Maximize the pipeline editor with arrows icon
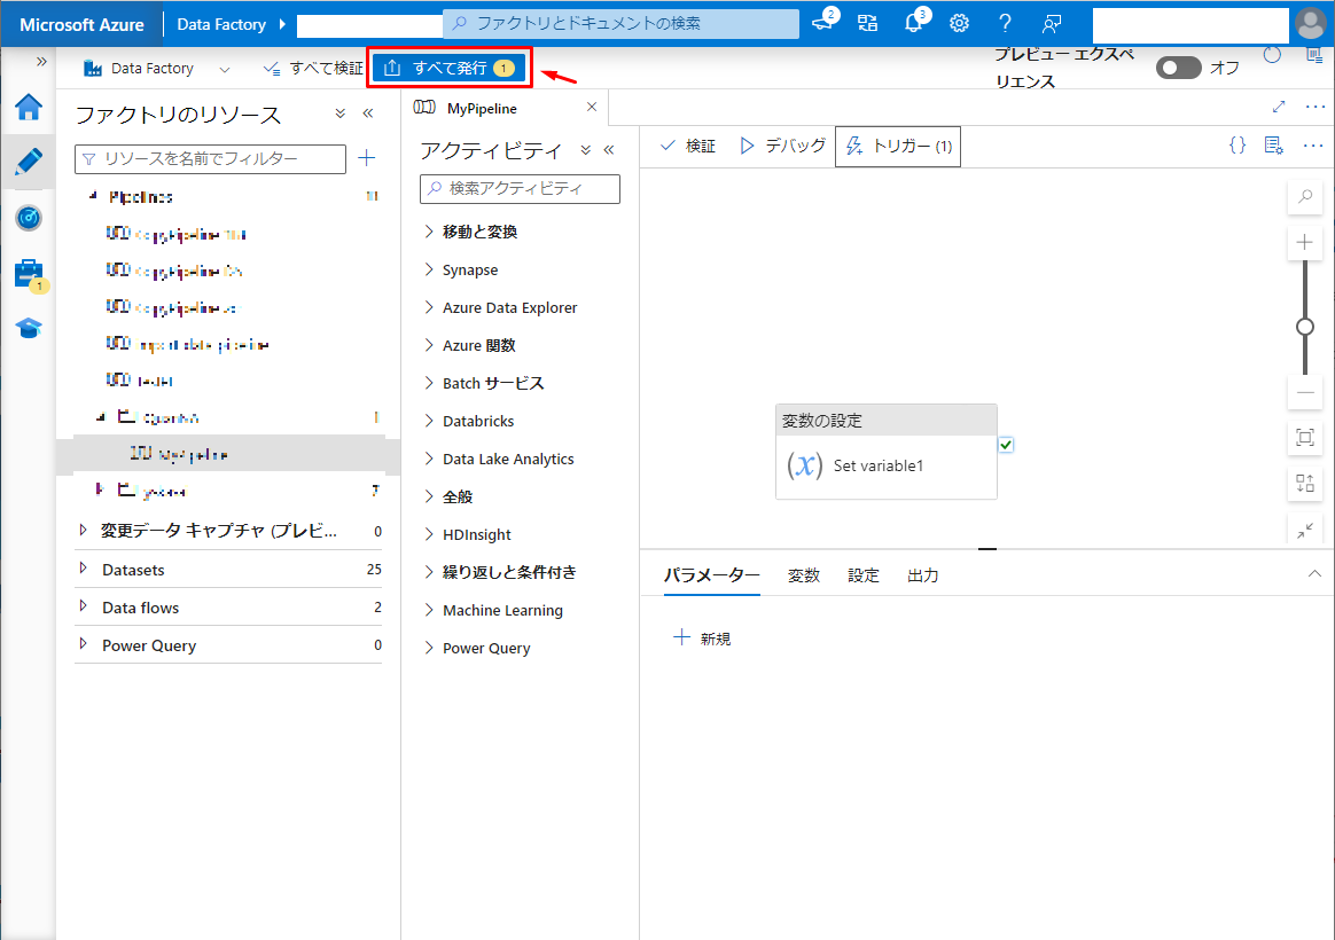Screen dimensions: 1335x940 [1279, 106]
